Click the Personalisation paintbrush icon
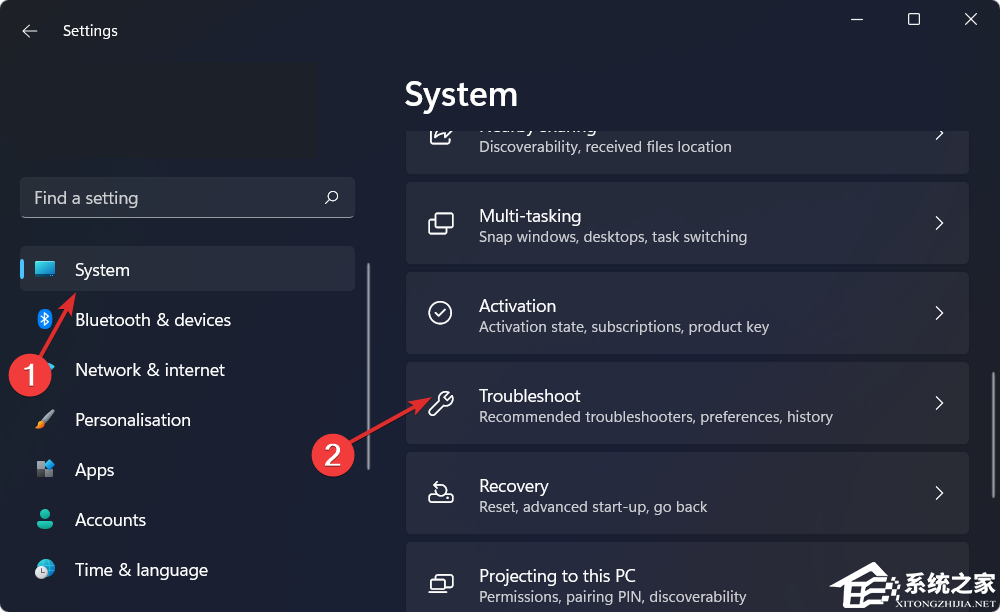Screen dimensions: 1000x612 pos(45,420)
